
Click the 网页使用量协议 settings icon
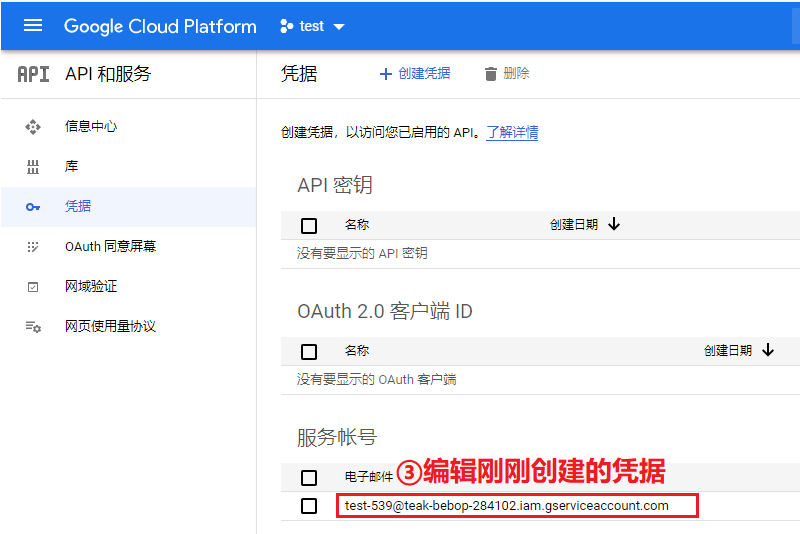click(33, 327)
